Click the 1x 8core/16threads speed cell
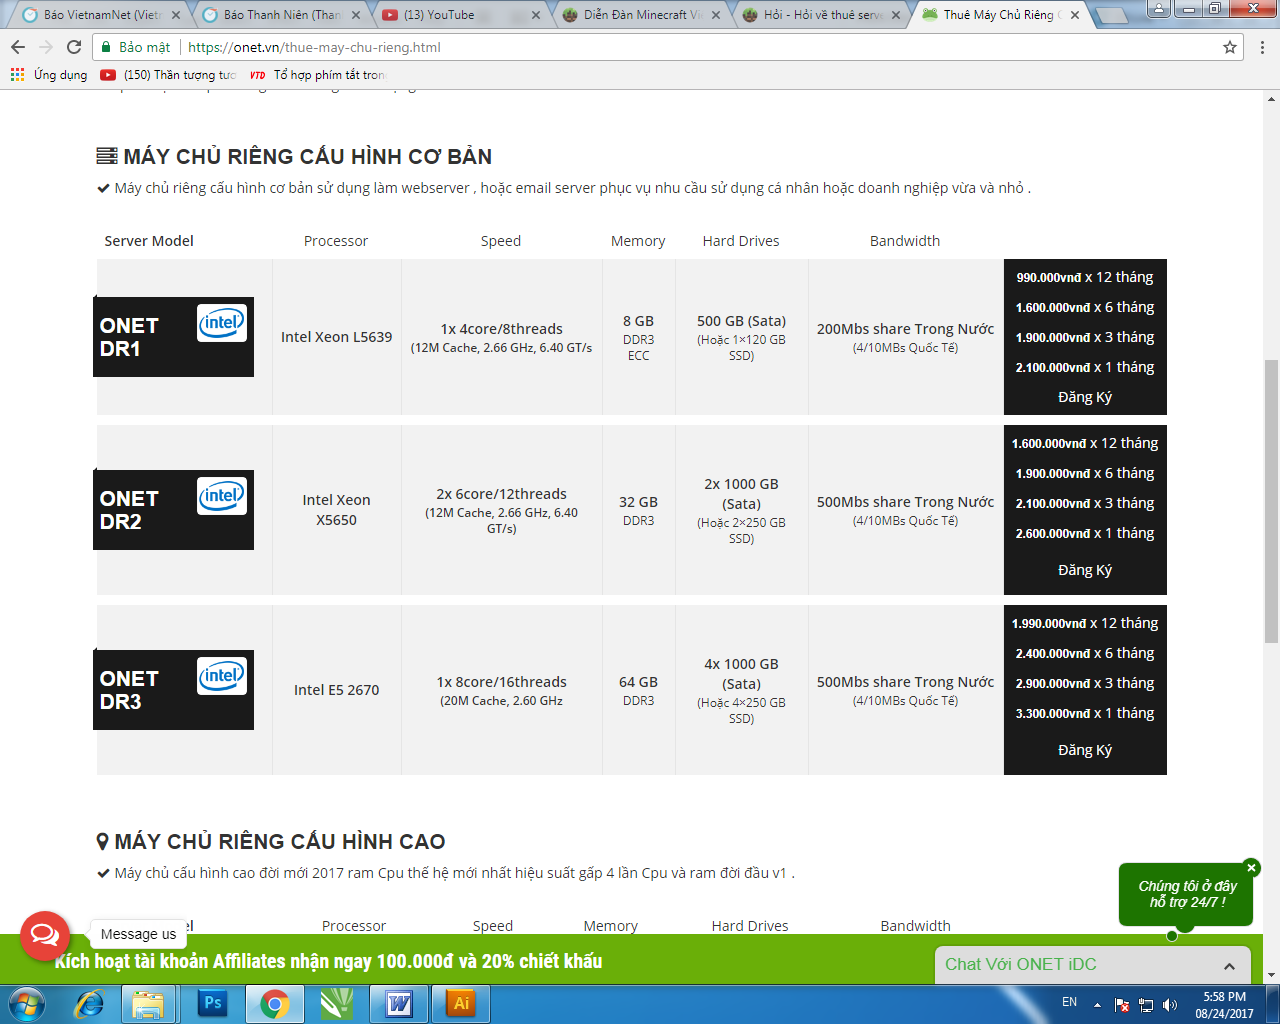Screen dimensions: 1280x1024 (502, 690)
